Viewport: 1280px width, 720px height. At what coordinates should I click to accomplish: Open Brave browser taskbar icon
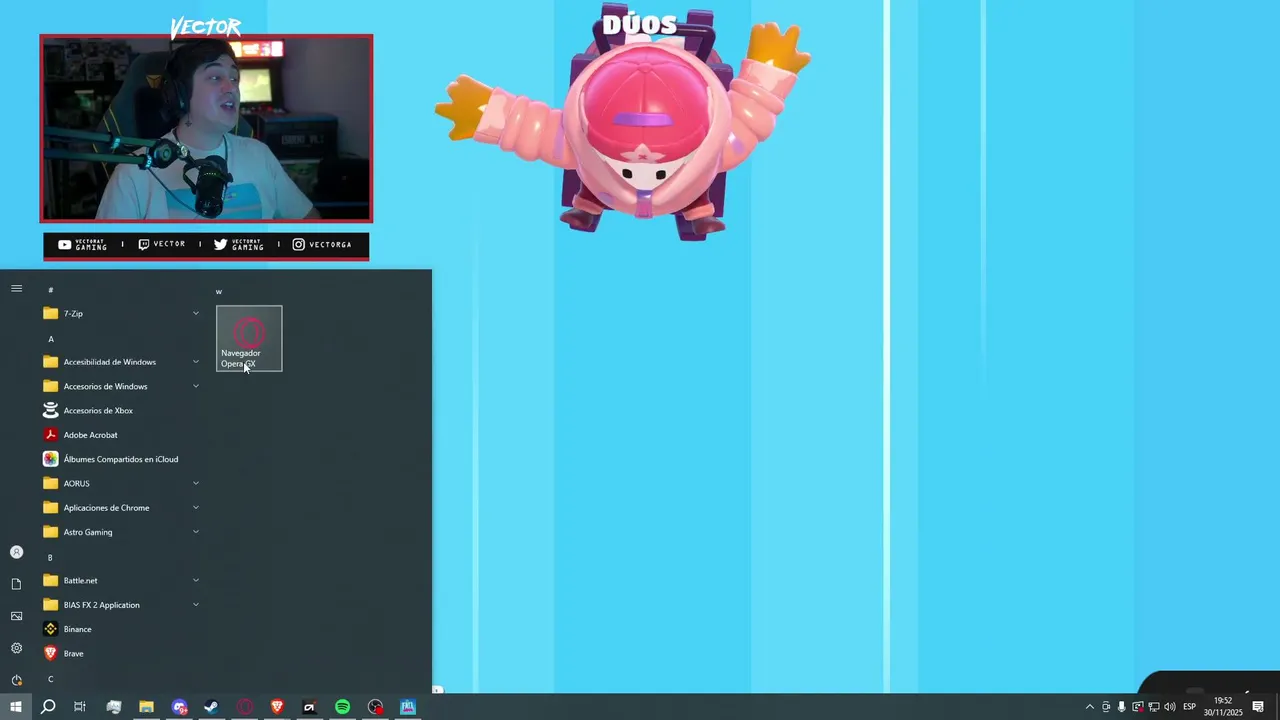click(277, 707)
